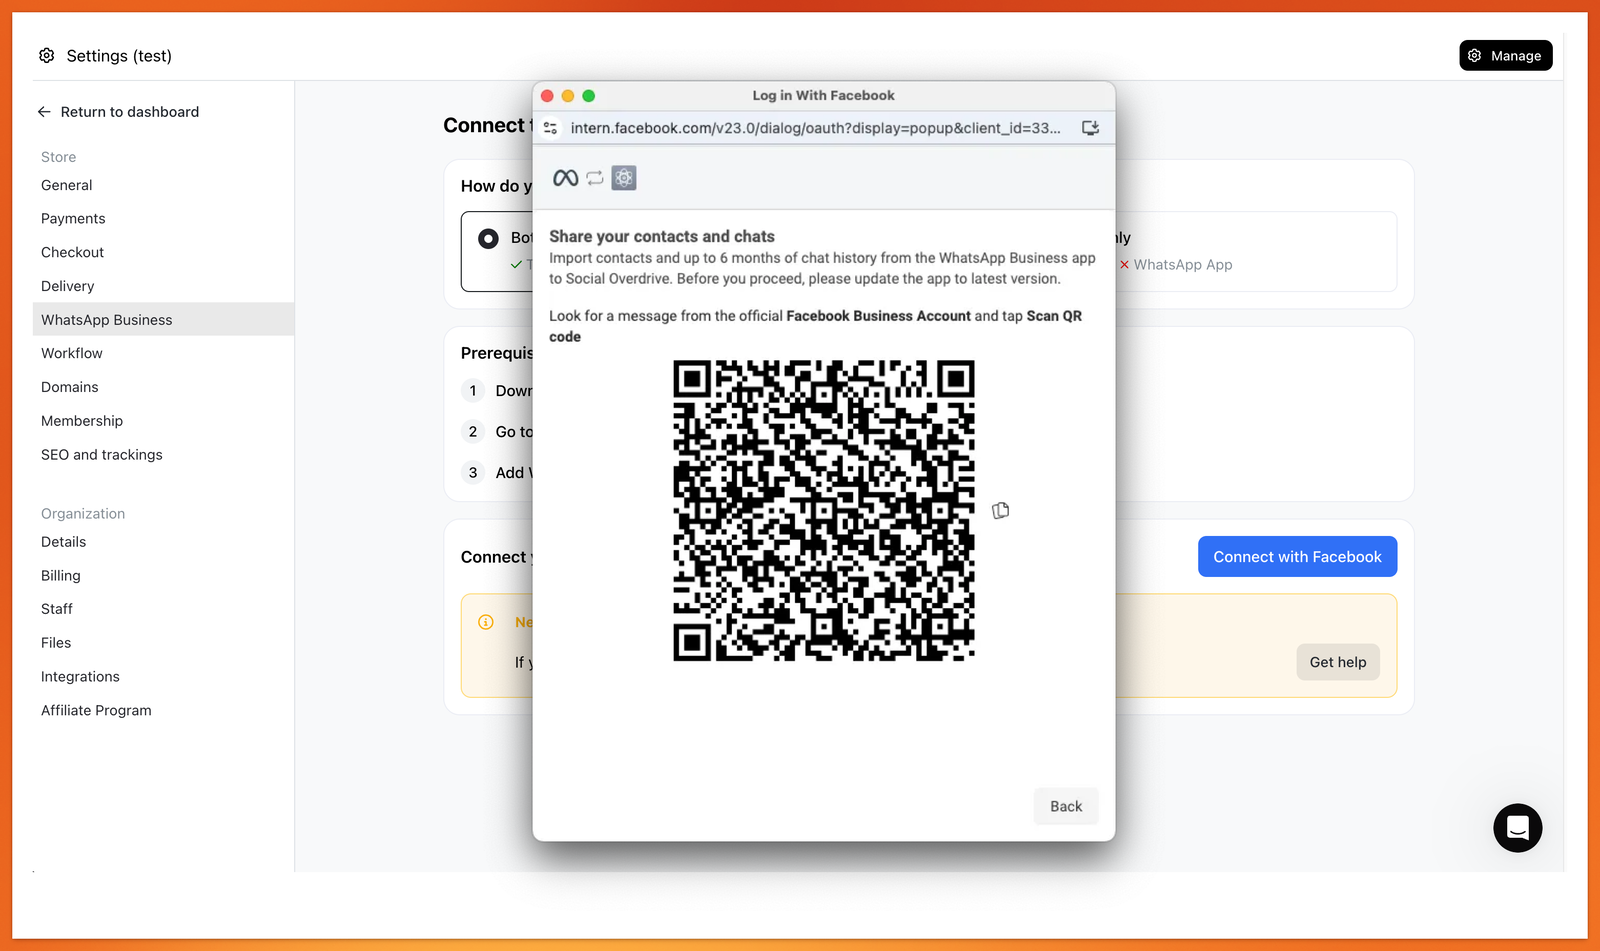
Task: Click the QR code image
Action: click(x=824, y=511)
